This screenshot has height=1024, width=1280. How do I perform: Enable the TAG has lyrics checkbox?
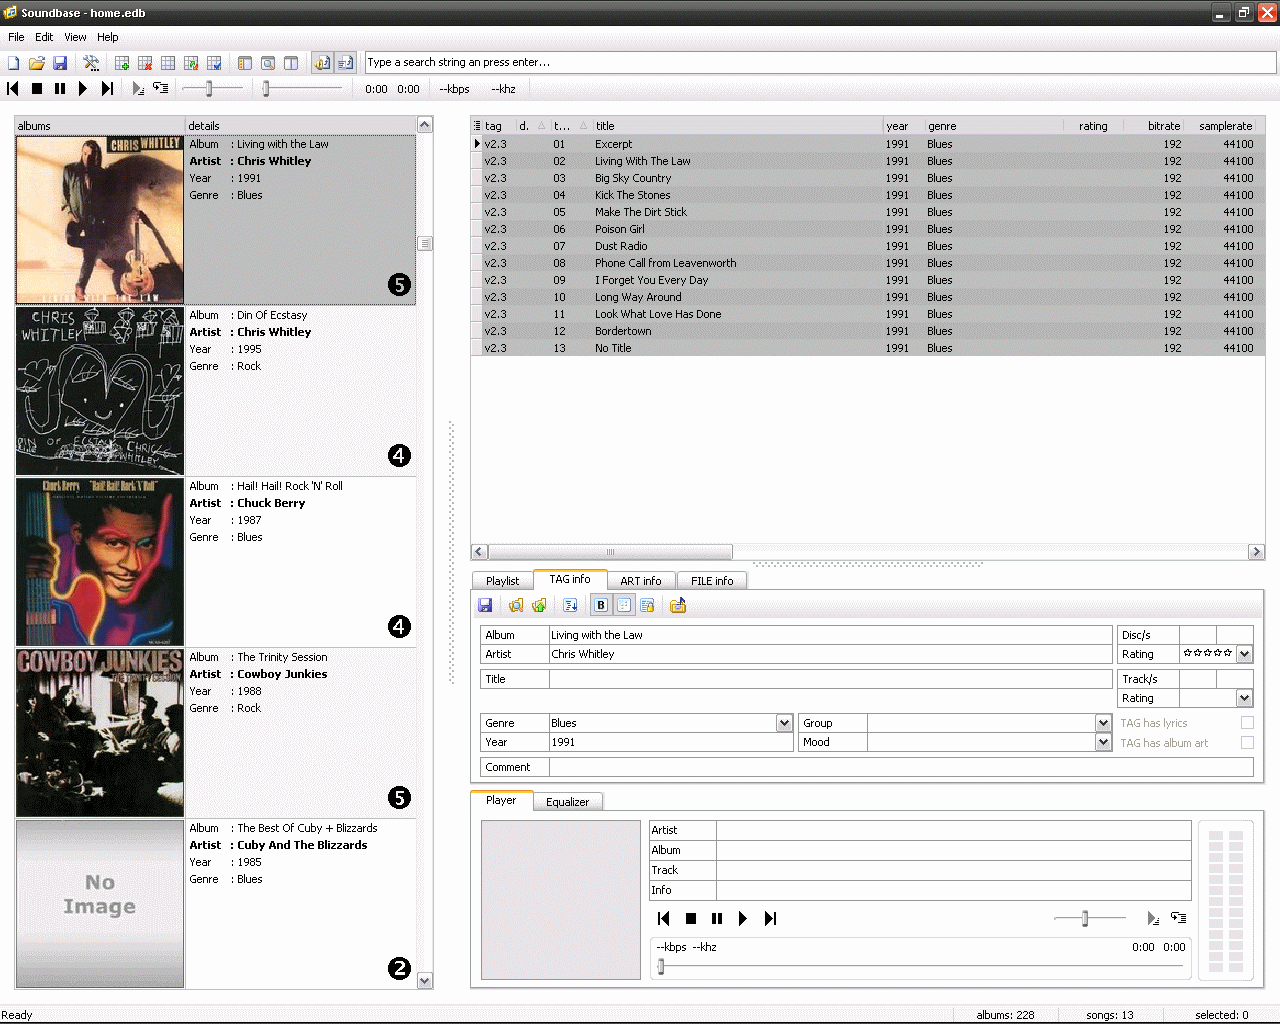pos(1247,723)
